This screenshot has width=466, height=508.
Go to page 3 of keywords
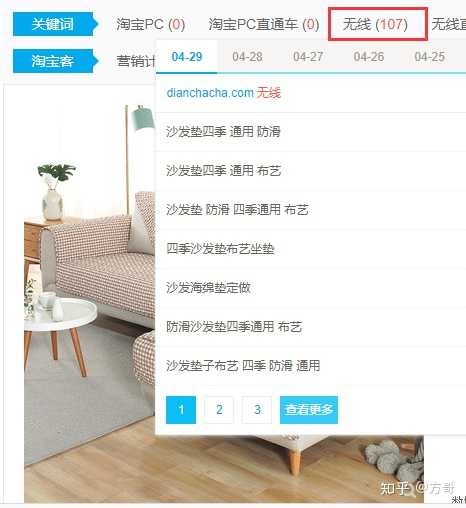click(x=257, y=410)
